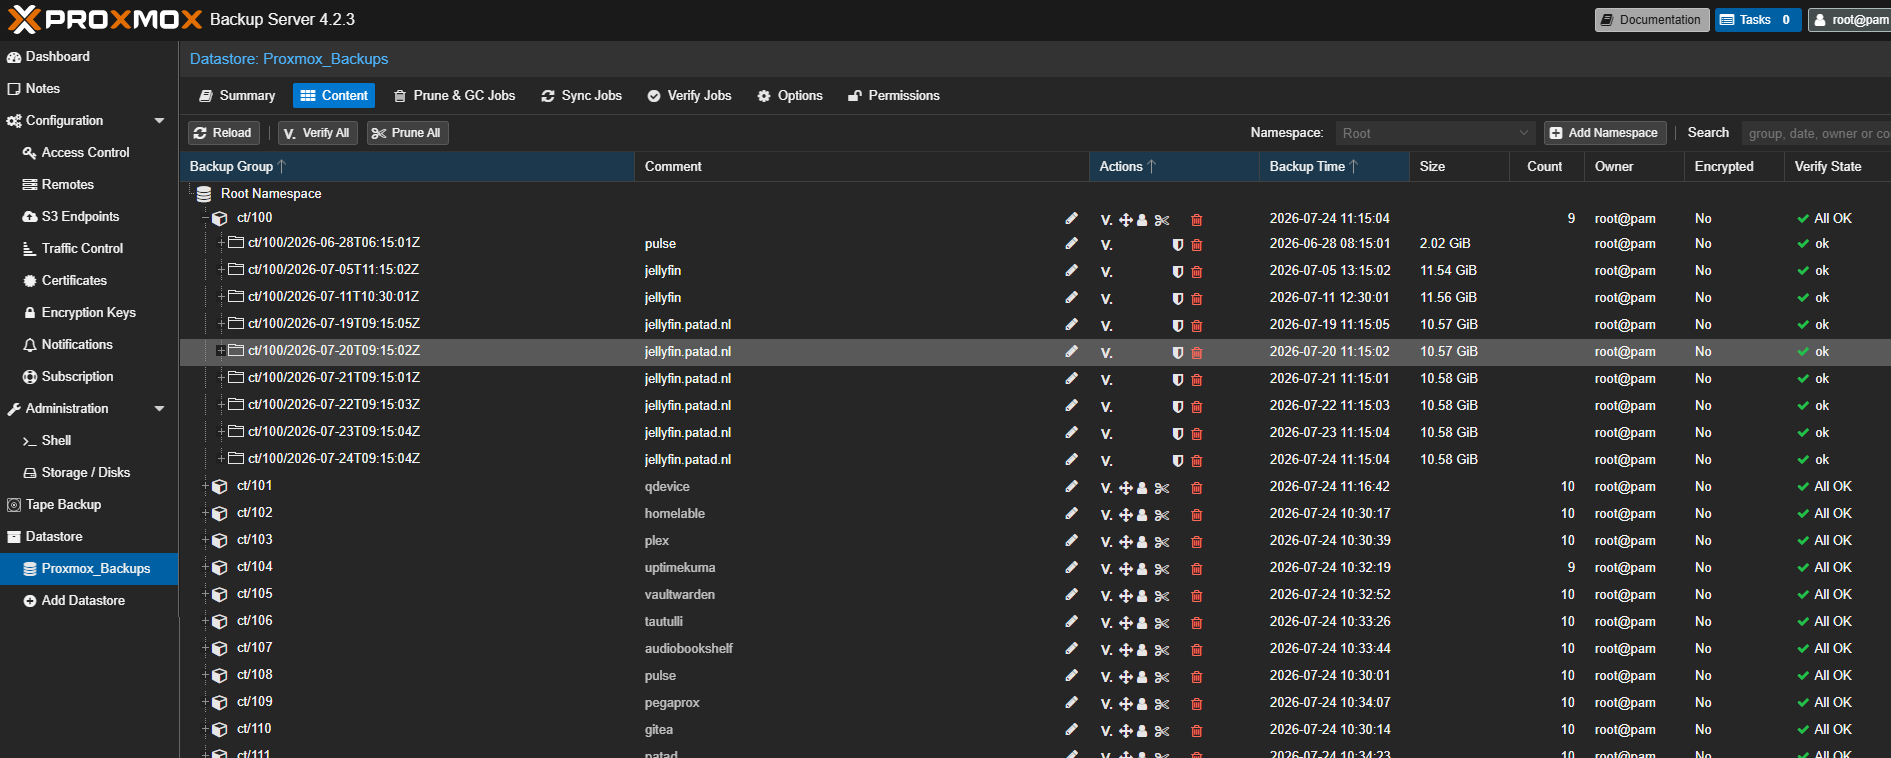Viewport: 1891px width, 758px height.
Task: Click the Proxmox logo icon
Action: coord(23,19)
